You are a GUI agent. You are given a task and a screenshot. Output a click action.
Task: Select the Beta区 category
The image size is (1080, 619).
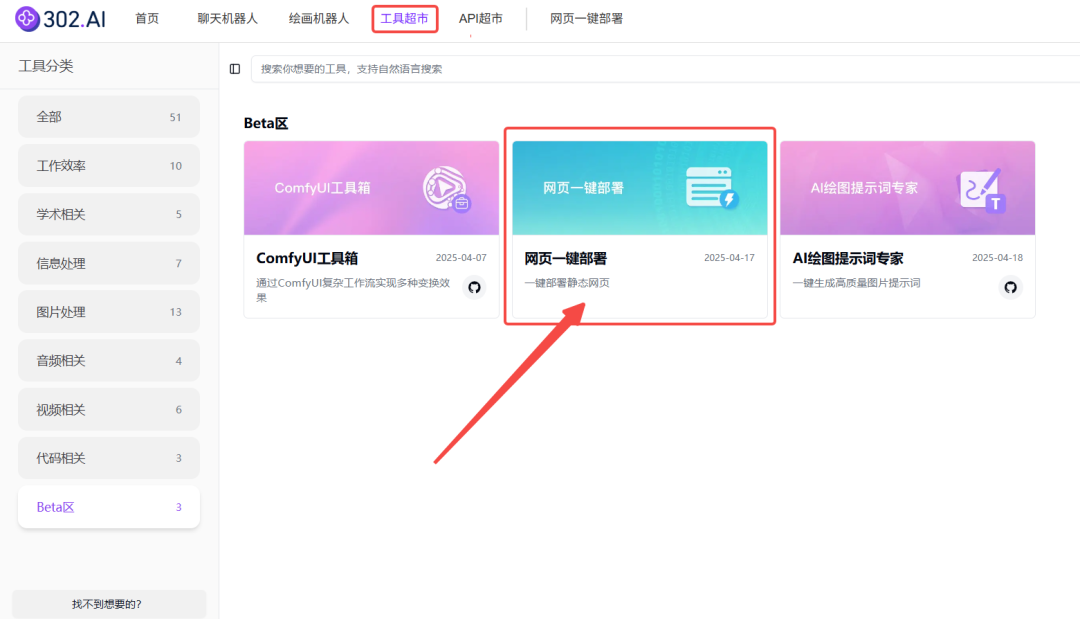click(x=109, y=507)
